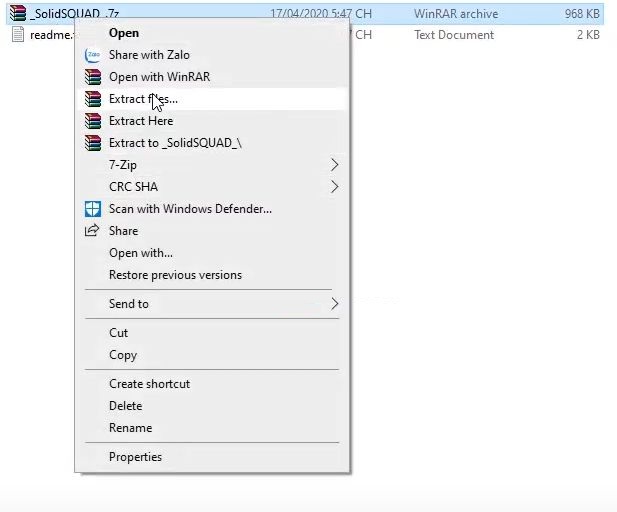Select Restore previous versions

211,275
